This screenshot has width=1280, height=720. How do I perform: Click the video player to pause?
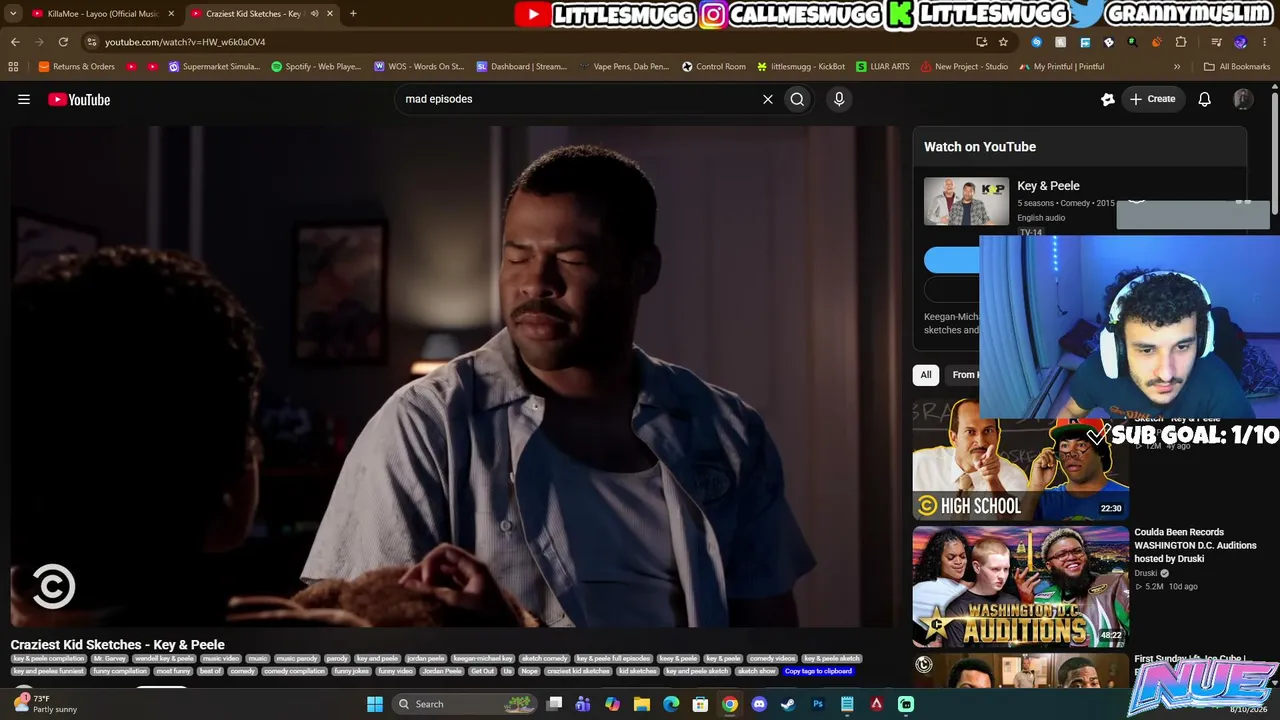pyautogui.click(x=455, y=376)
